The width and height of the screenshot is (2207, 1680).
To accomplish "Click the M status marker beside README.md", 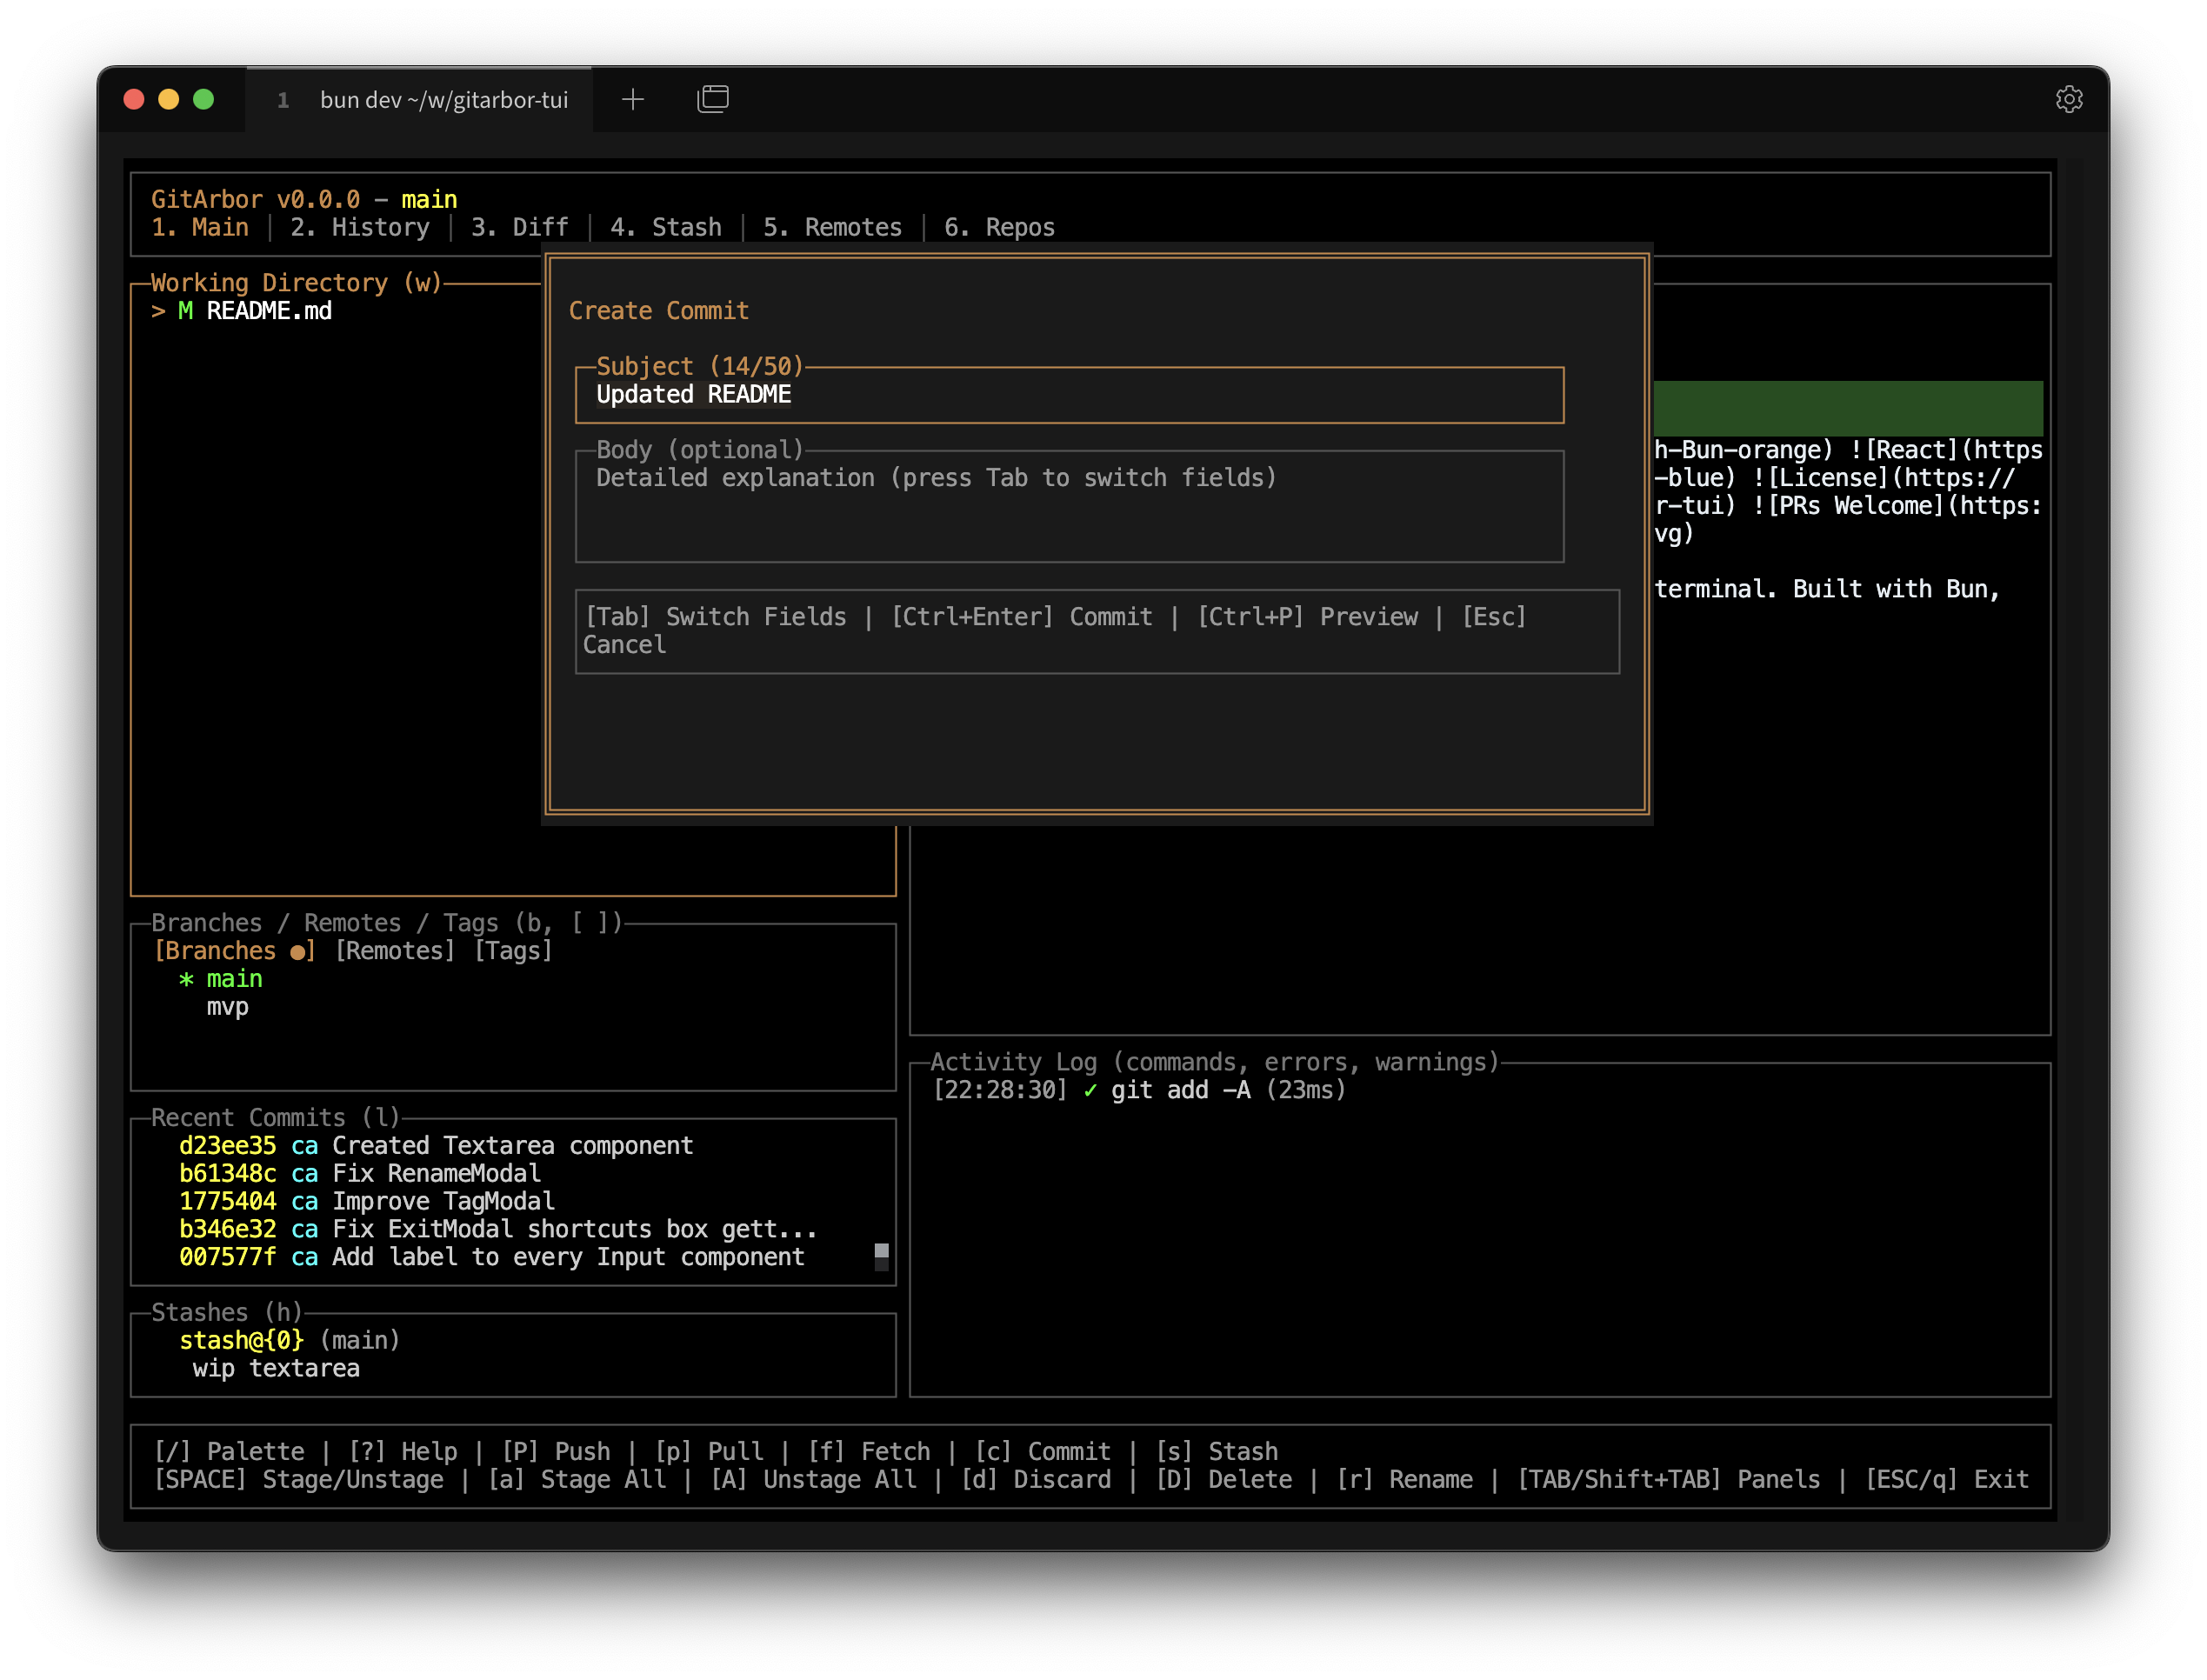I will pos(185,311).
